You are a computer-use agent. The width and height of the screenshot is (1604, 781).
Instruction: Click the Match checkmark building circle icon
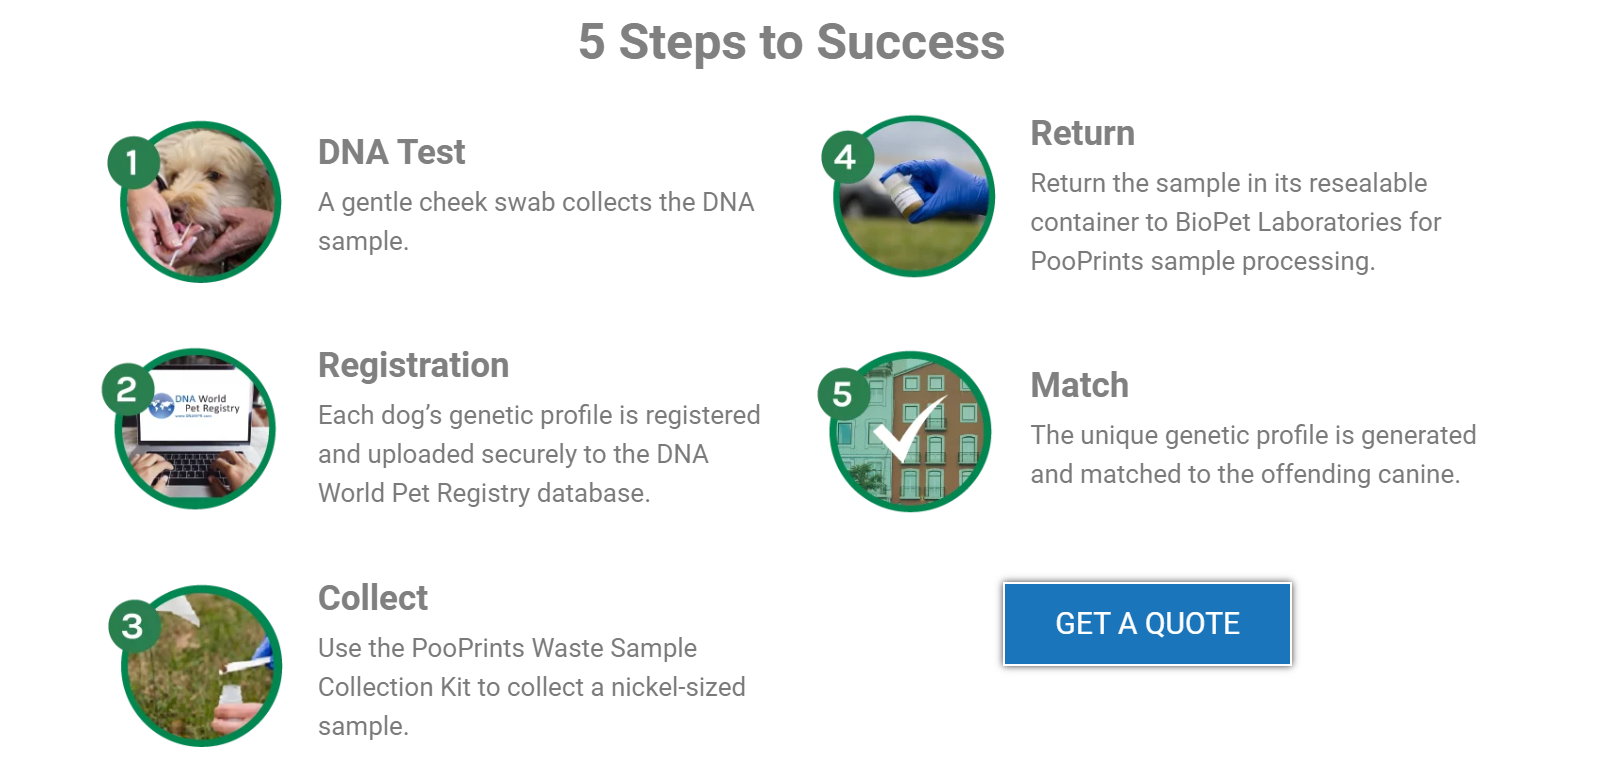[x=908, y=430]
